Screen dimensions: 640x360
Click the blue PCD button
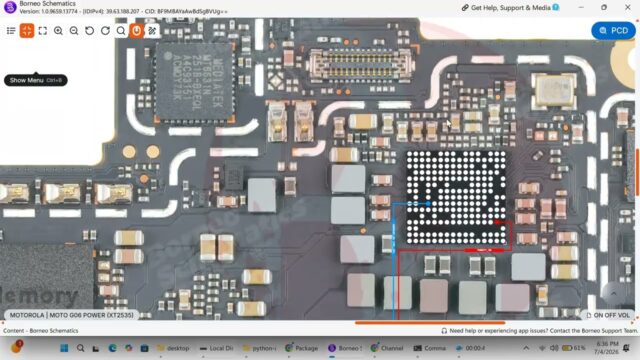coord(613,31)
